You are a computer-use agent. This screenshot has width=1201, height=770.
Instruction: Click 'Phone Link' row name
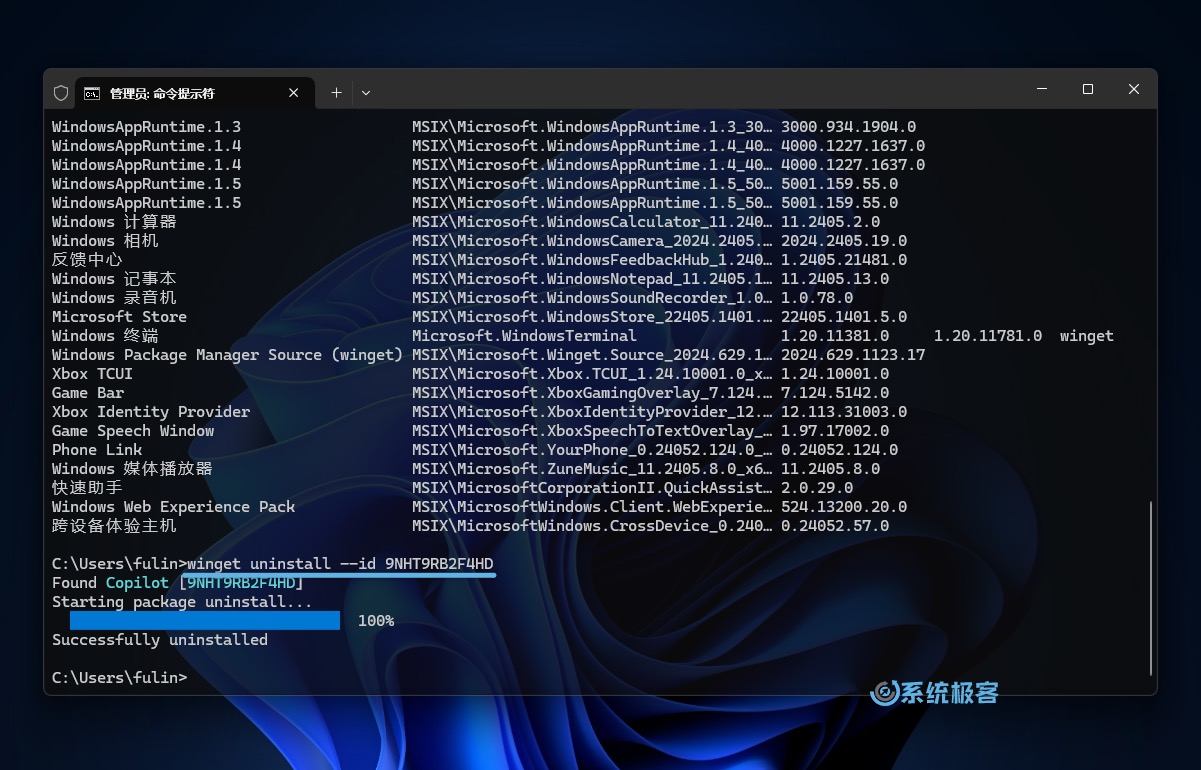coord(97,450)
